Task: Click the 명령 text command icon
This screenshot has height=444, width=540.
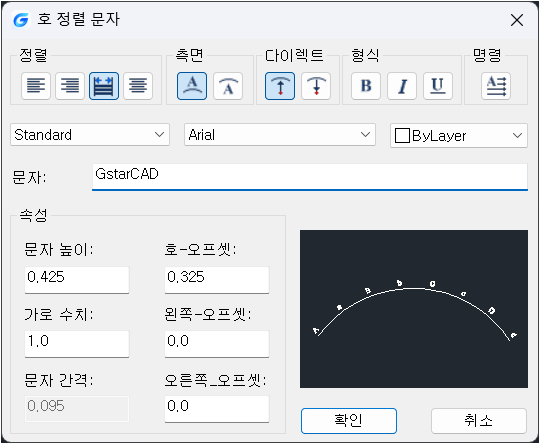Action: [496, 86]
